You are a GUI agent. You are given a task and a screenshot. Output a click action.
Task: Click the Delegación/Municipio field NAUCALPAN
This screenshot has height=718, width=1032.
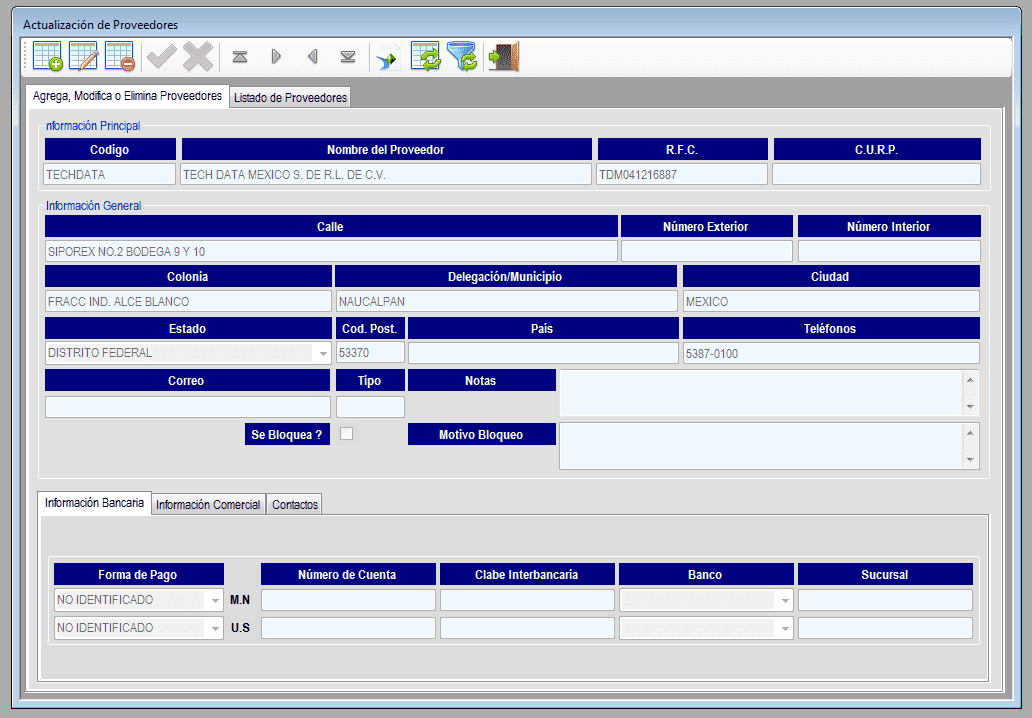506,301
